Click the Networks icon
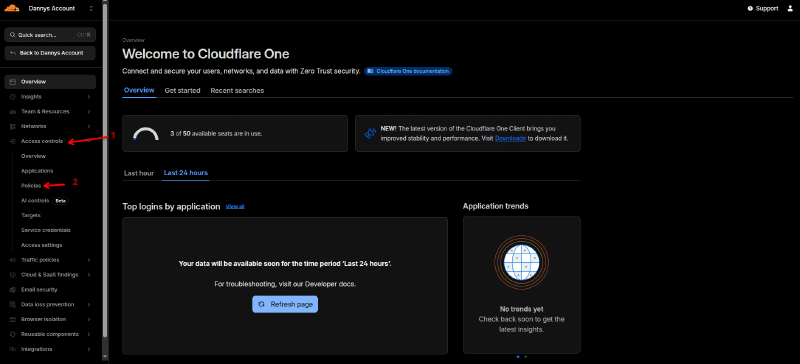This screenshot has height=364, width=800. pos(13,126)
